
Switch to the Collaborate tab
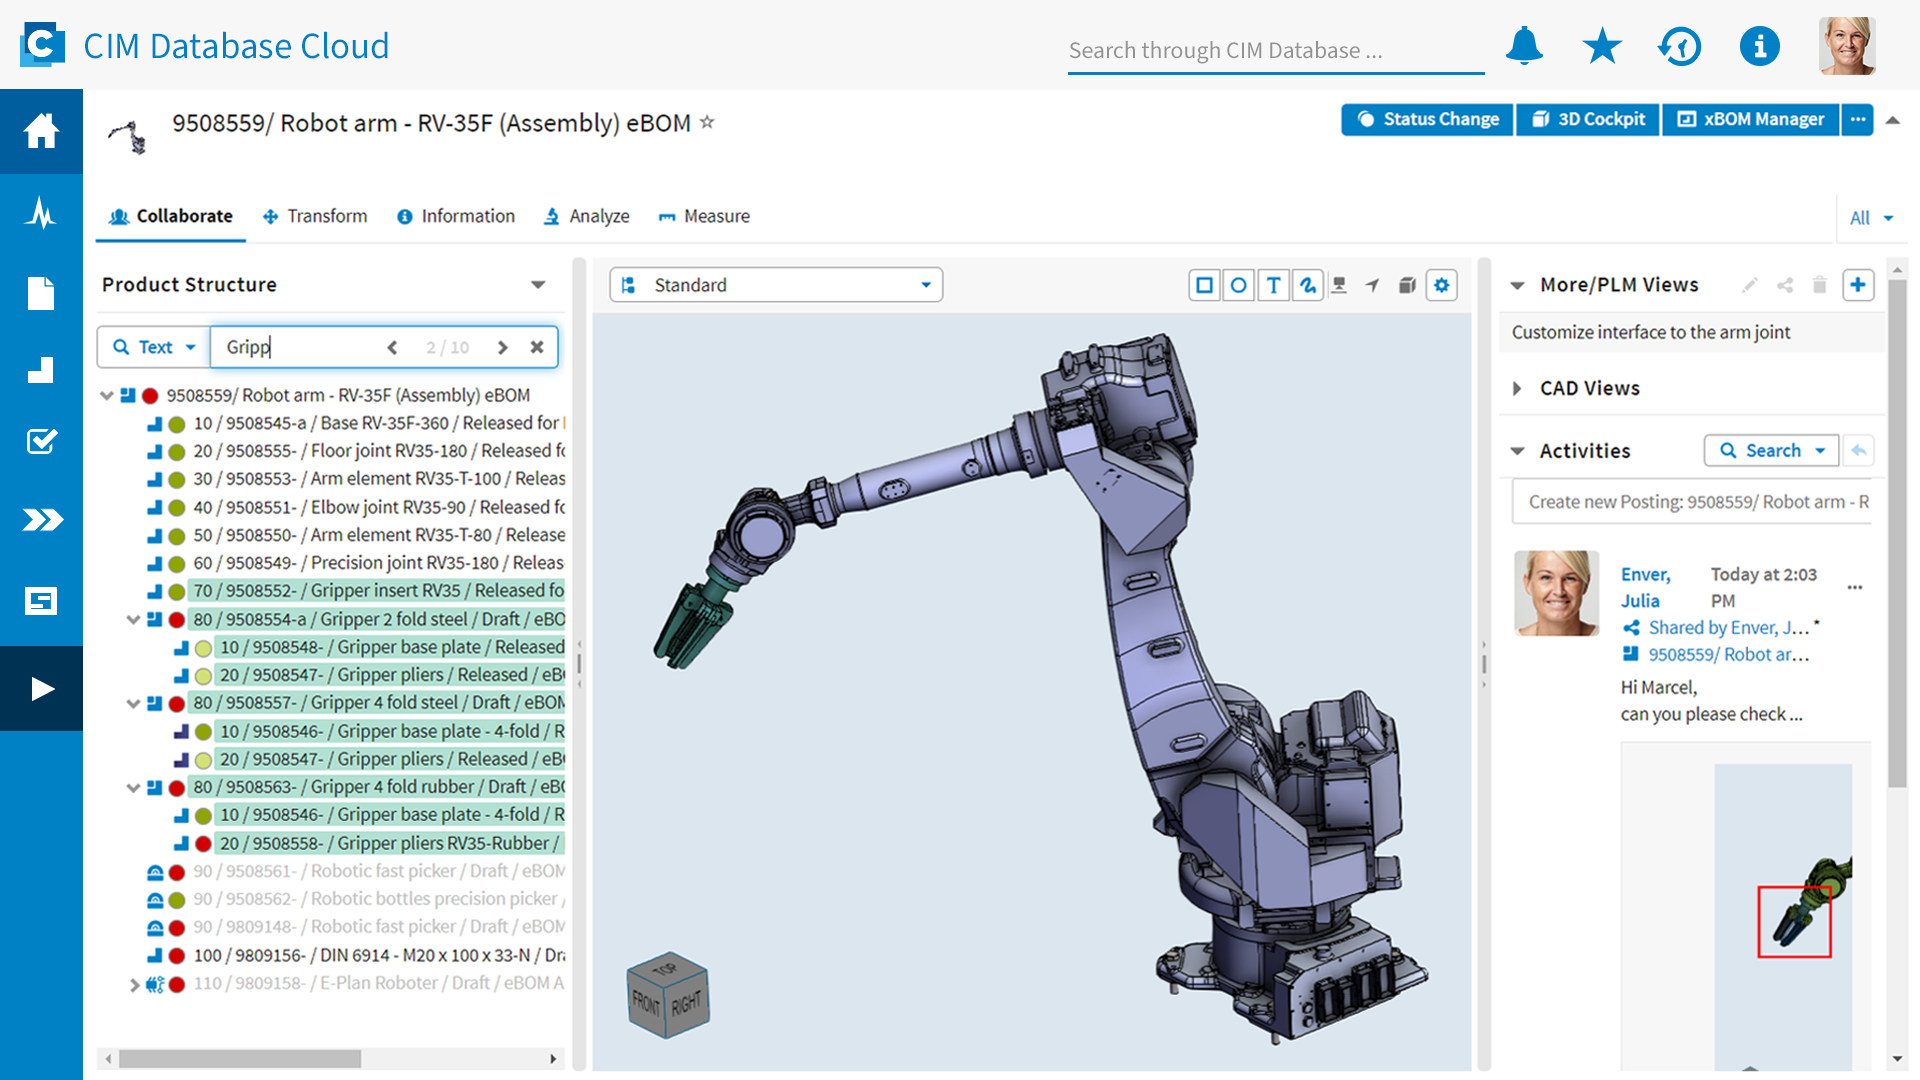(171, 216)
